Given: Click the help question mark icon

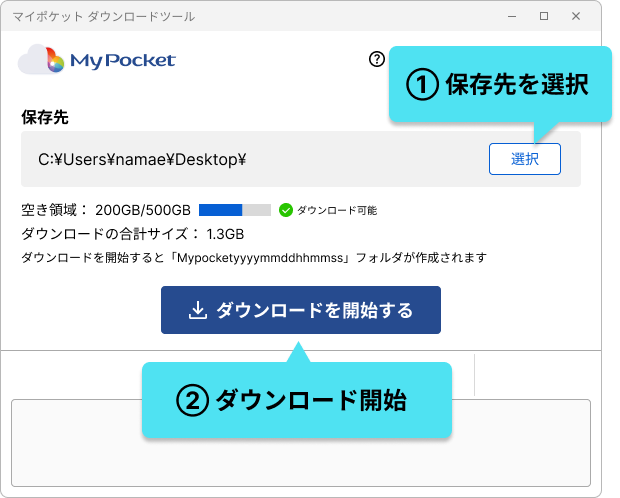Looking at the screenshot, I should point(376,59).
